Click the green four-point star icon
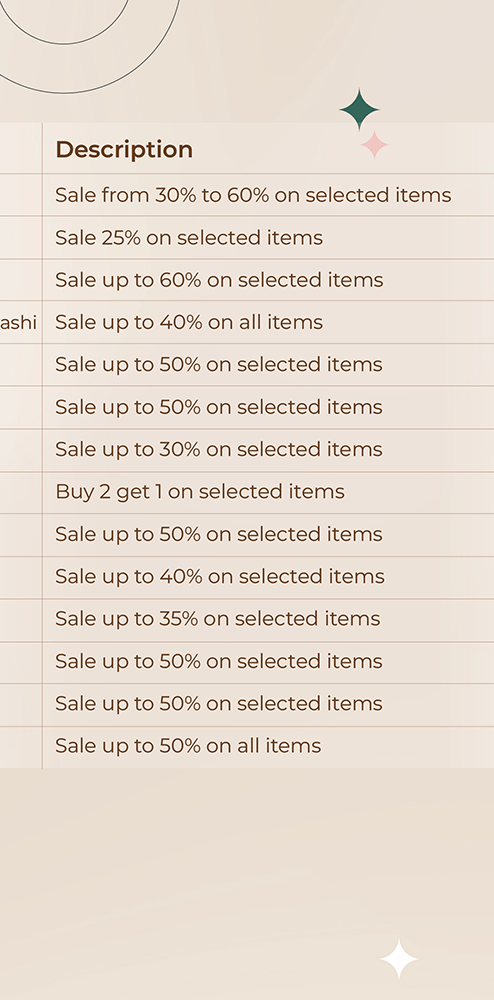The height and width of the screenshot is (1000, 494). pyautogui.click(x=360, y=109)
